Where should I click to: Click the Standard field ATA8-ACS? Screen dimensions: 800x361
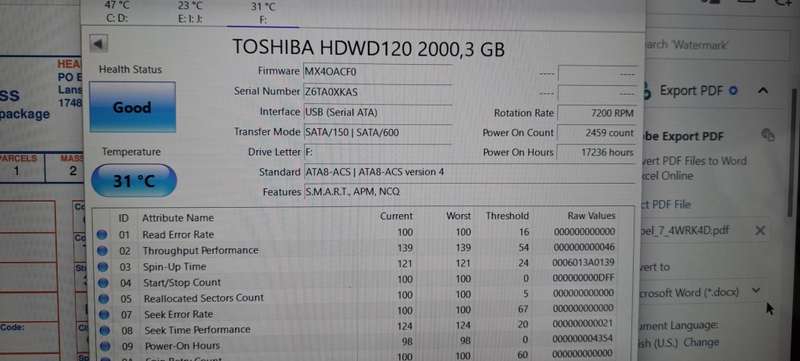[x=469, y=172]
